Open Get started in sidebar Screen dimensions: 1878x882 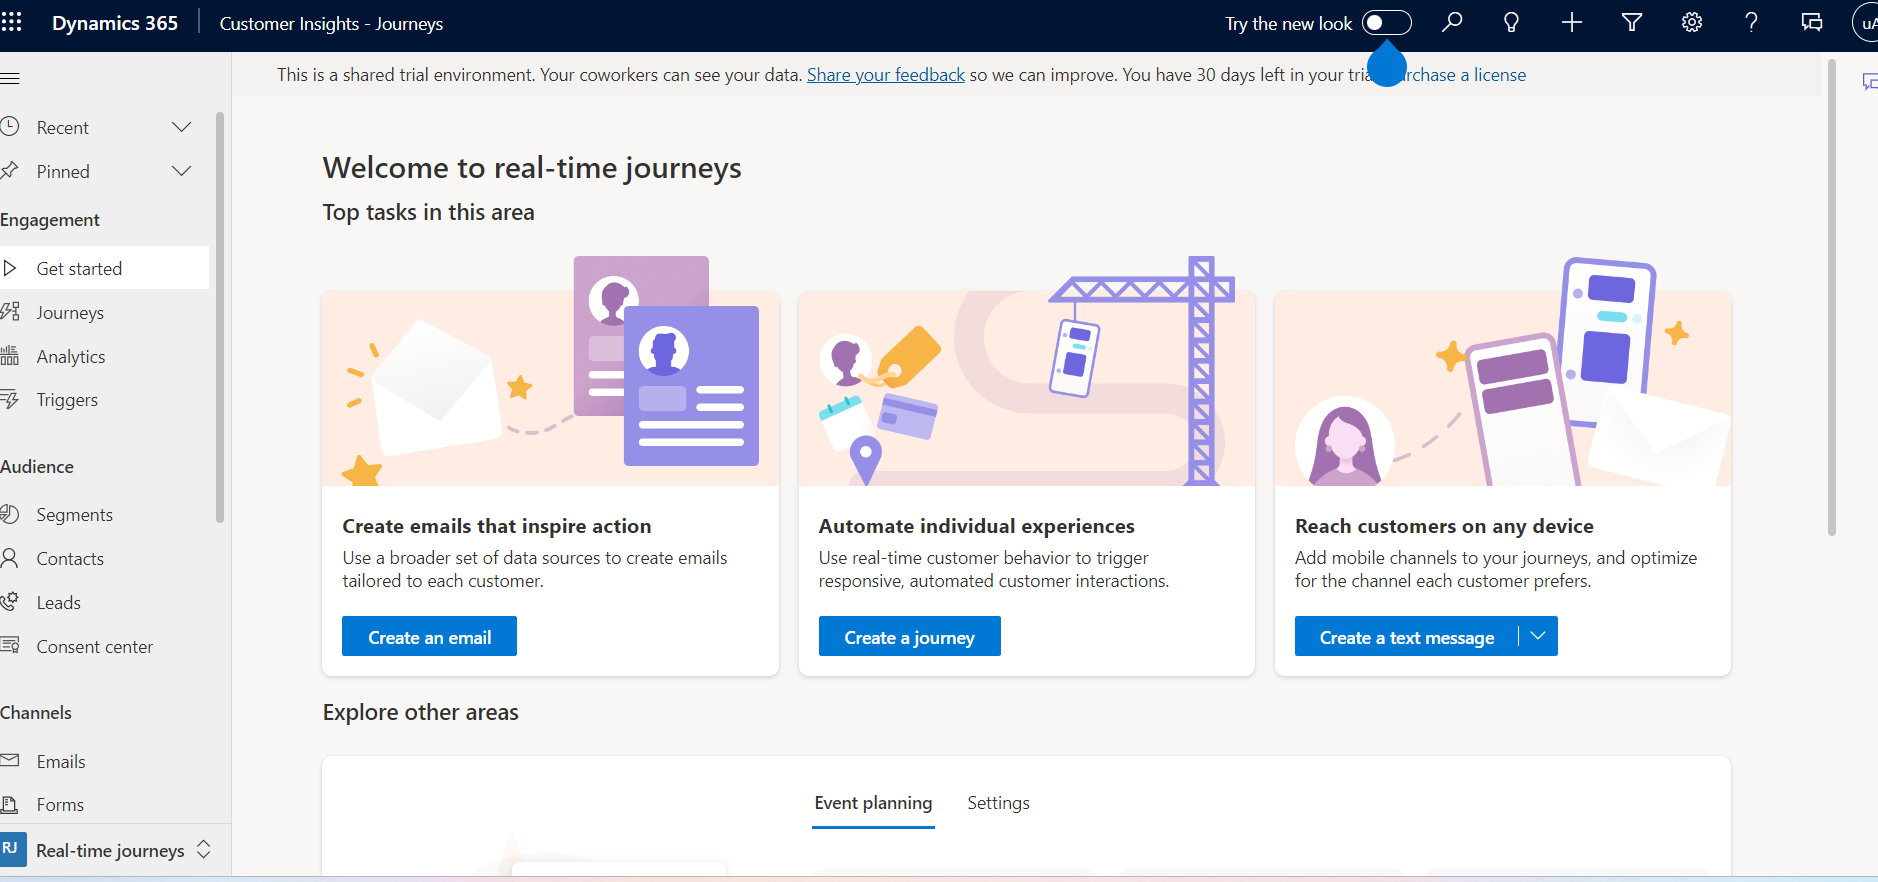(x=104, y=268)
